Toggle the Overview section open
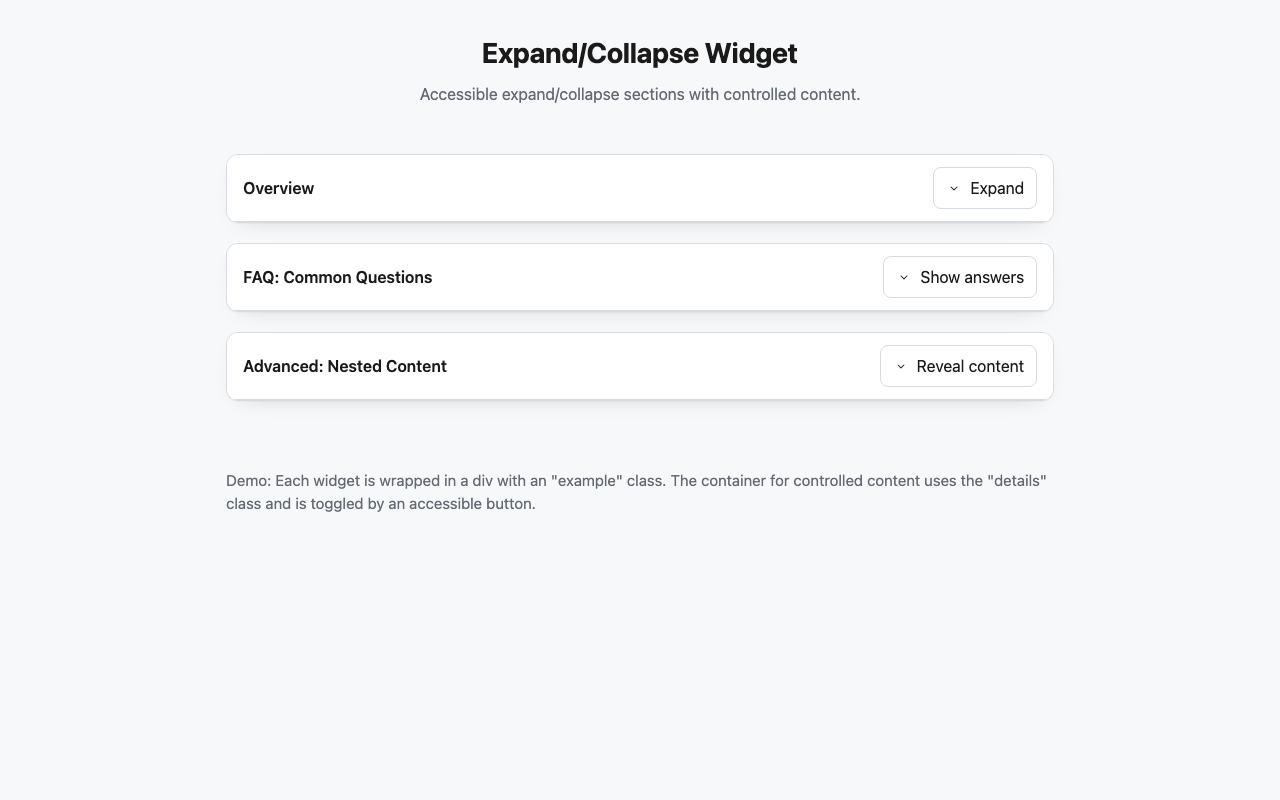The height and width of the screenshot is (800, 1280). 984,188
